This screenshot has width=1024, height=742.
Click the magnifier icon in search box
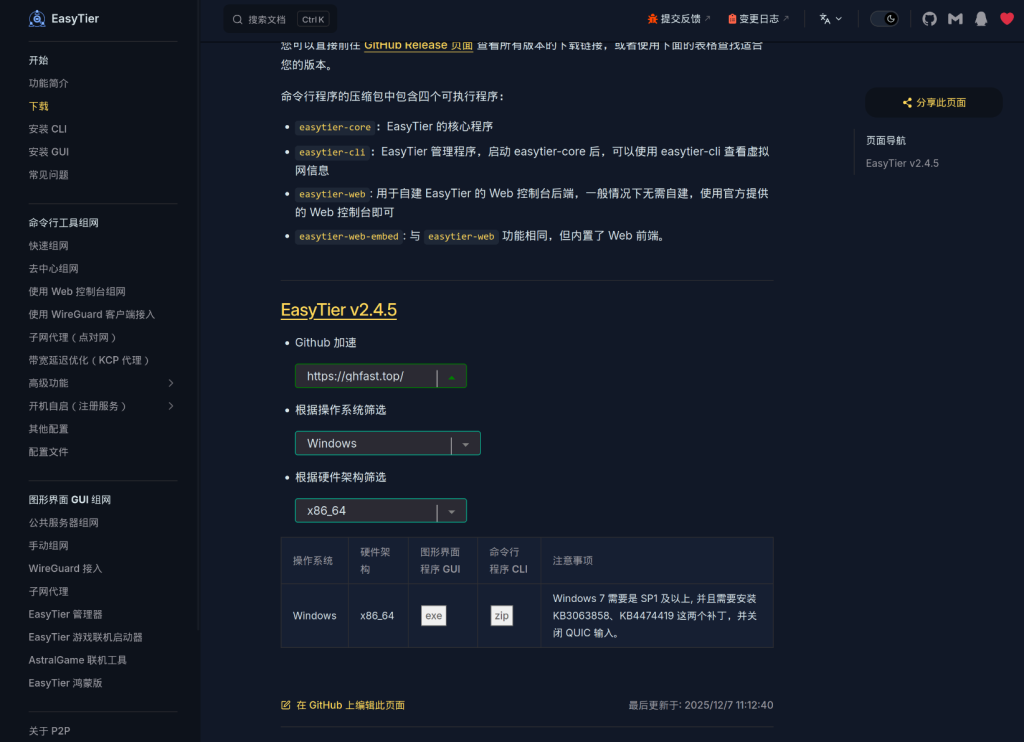(238, 19)
